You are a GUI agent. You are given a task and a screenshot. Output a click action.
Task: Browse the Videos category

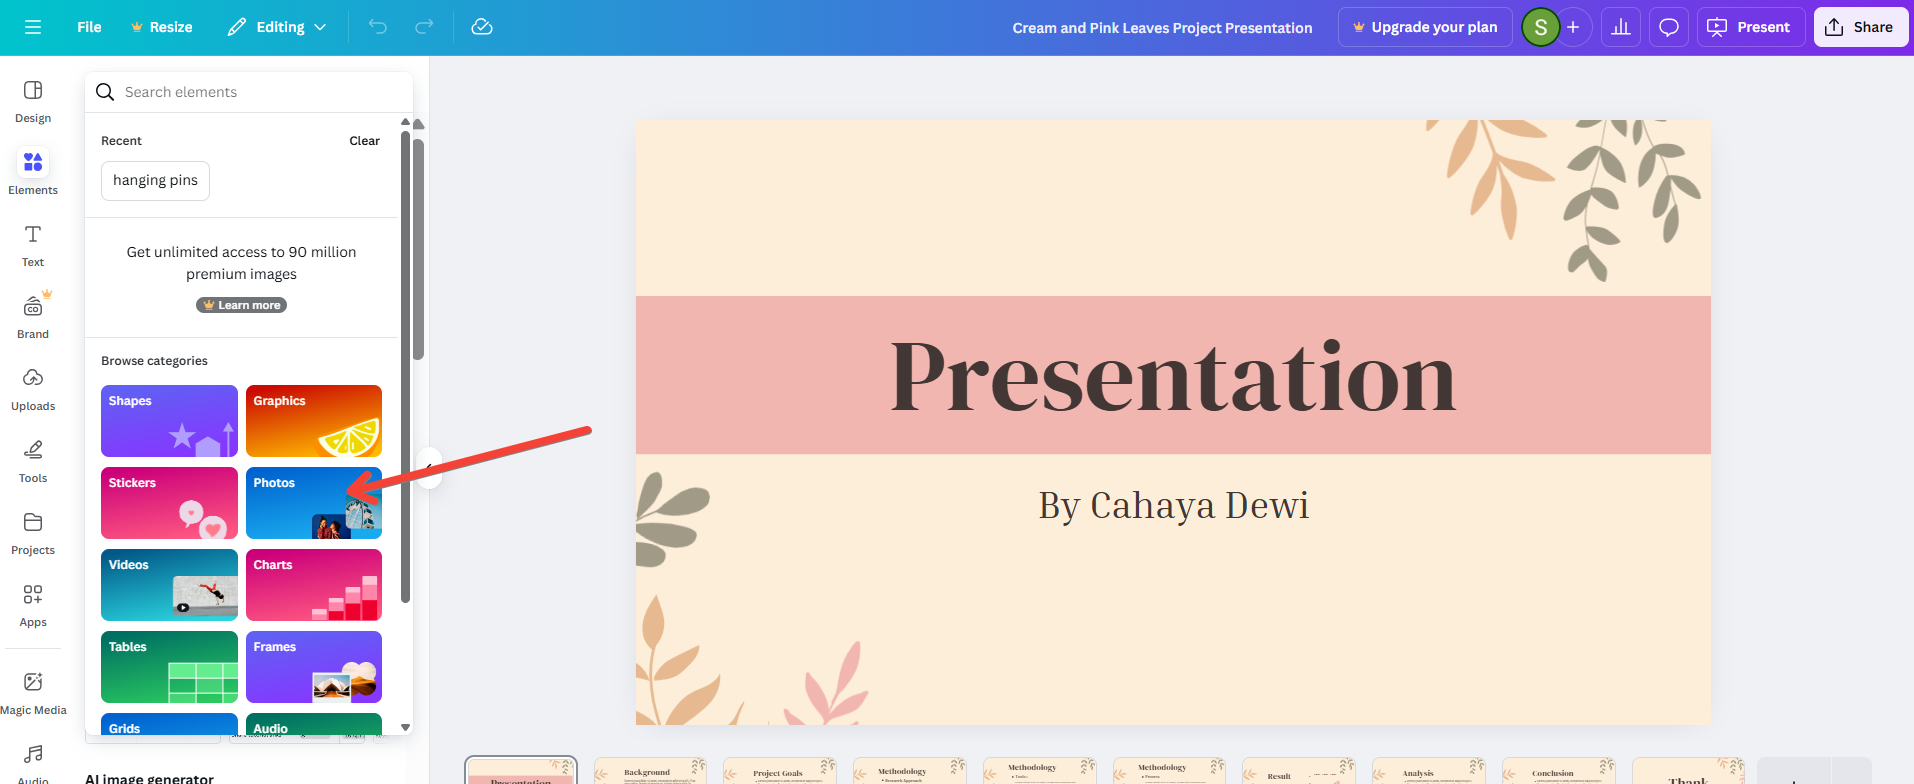point(169,585)
